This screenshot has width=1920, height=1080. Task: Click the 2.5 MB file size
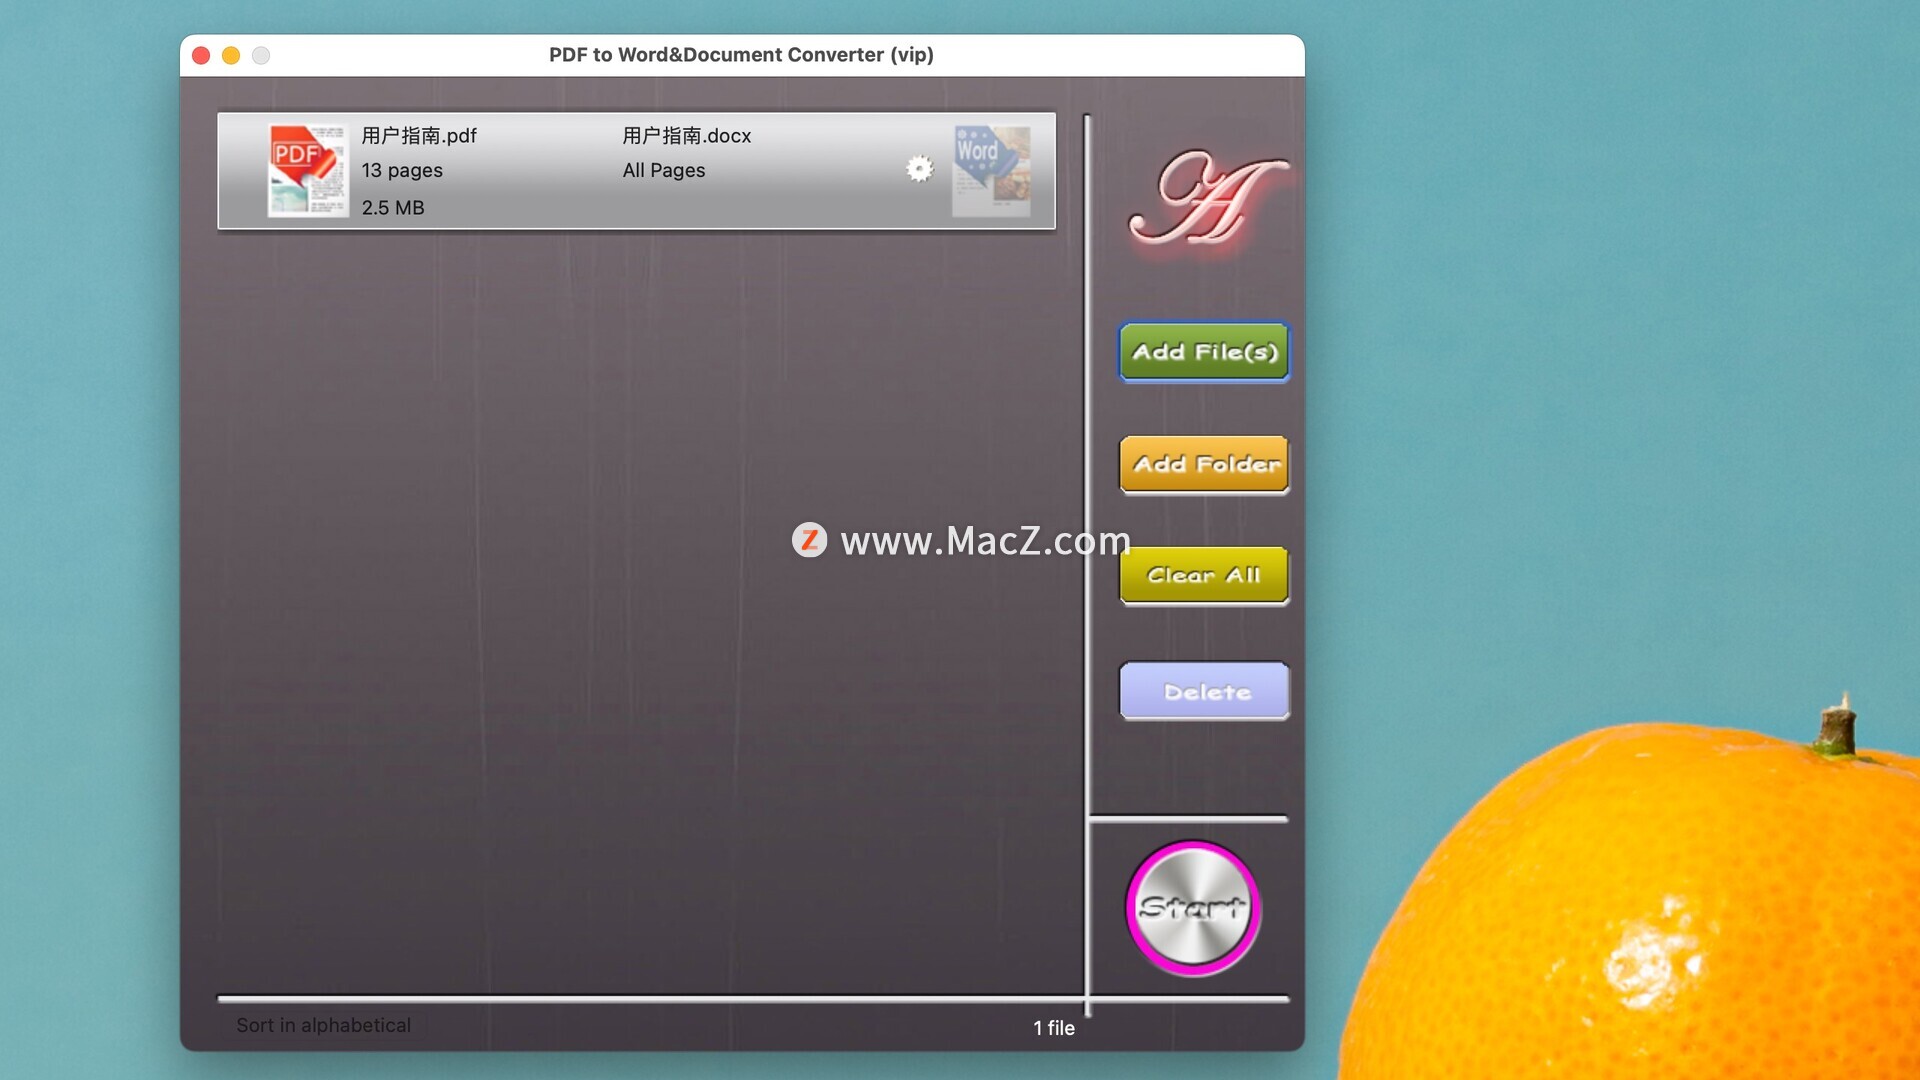(393, 208)
